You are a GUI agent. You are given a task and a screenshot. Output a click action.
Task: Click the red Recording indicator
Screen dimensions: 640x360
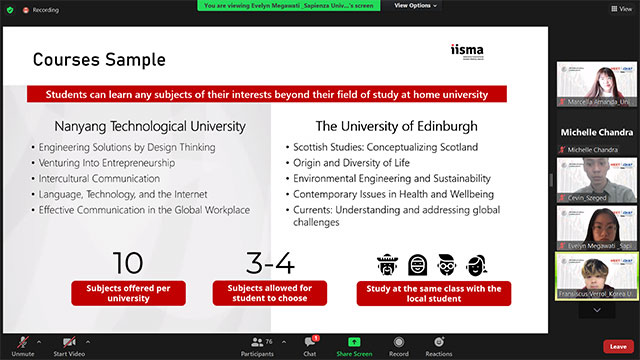coord(41,10)
